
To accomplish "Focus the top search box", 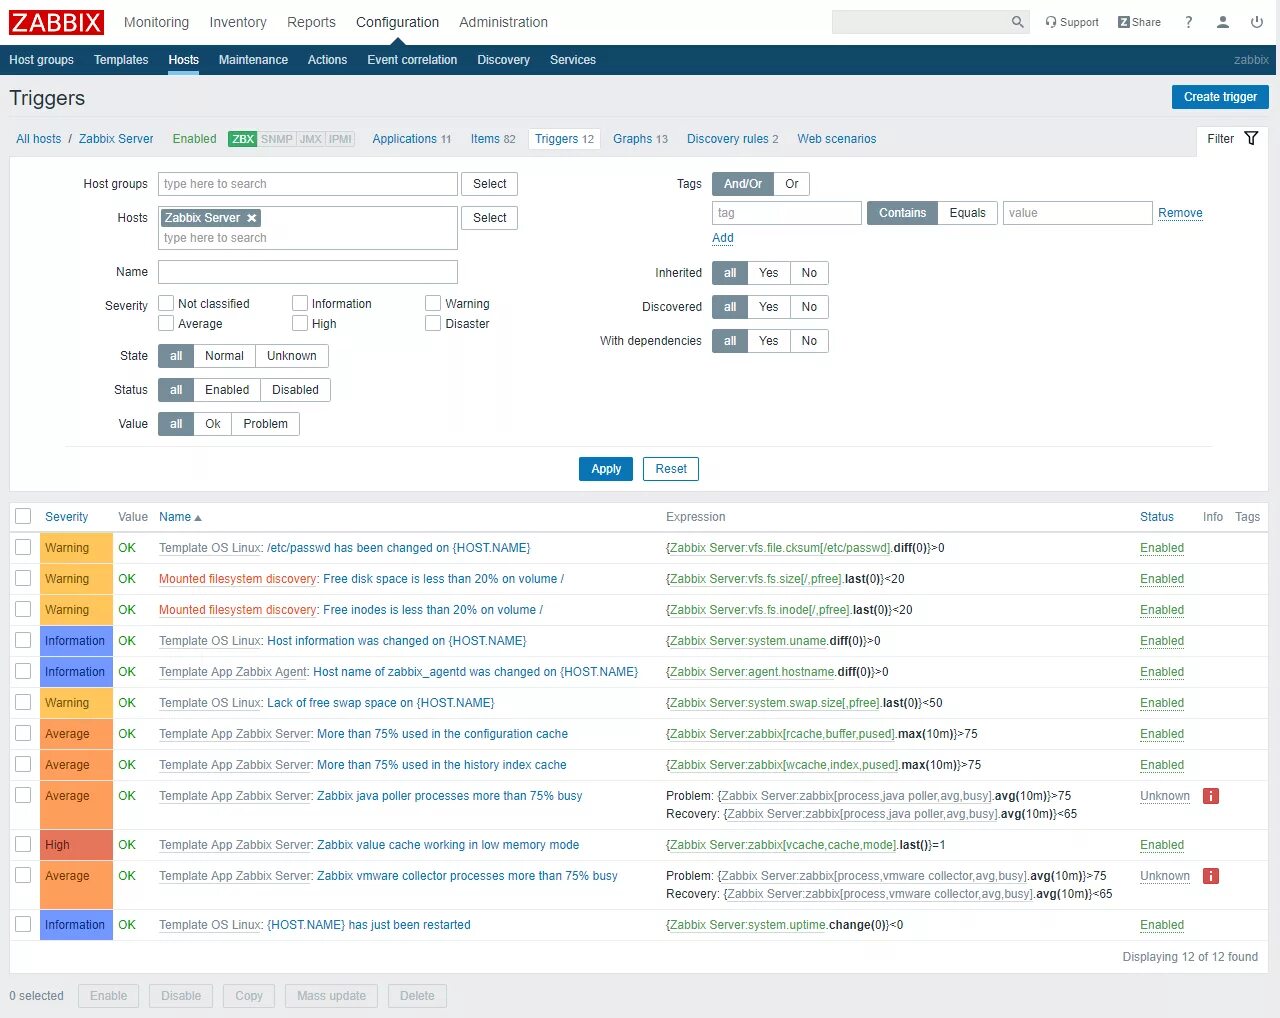I will (920, 22).
